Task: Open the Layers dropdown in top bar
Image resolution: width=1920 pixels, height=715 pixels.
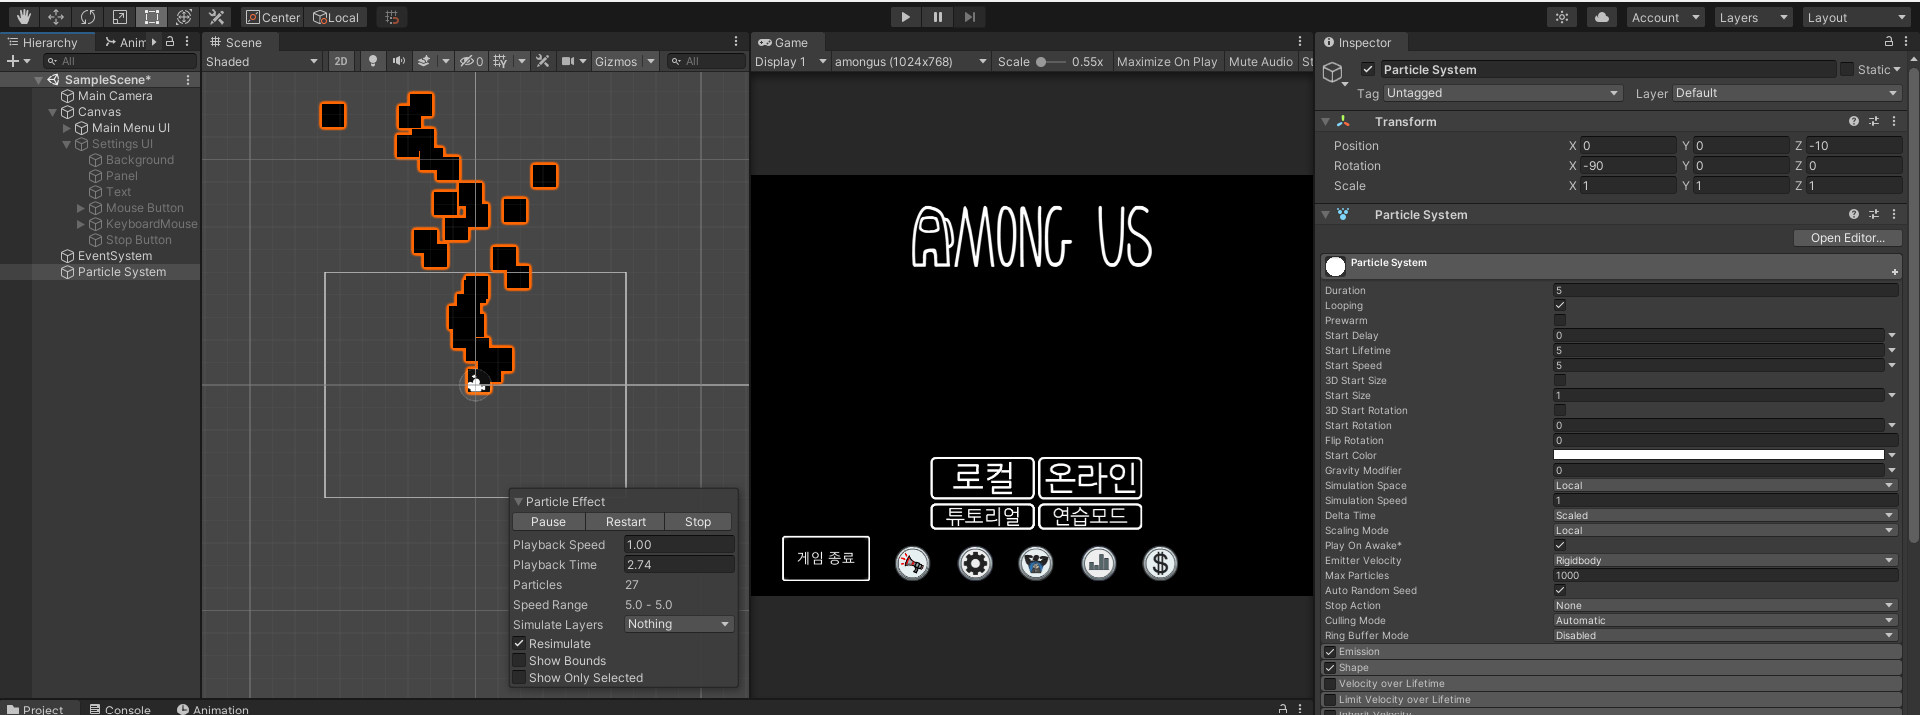Action: pyautogui.click(x=1753, y=17)
